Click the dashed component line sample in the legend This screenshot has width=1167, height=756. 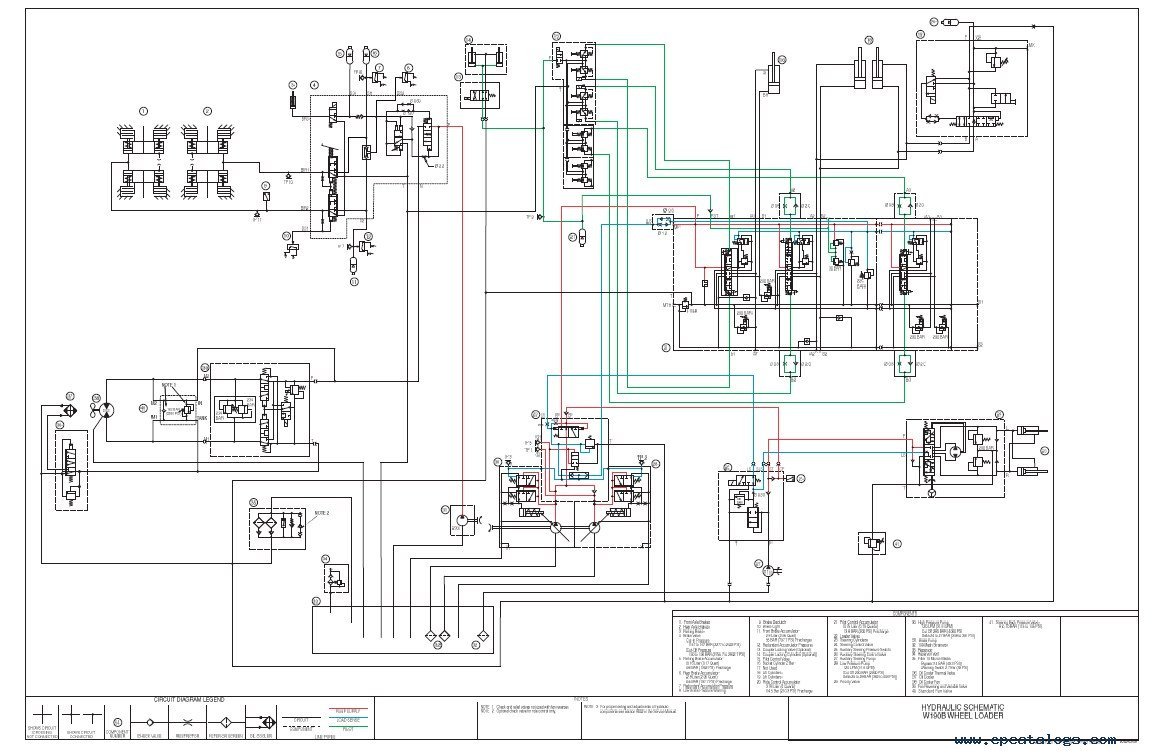pos(301,726)
